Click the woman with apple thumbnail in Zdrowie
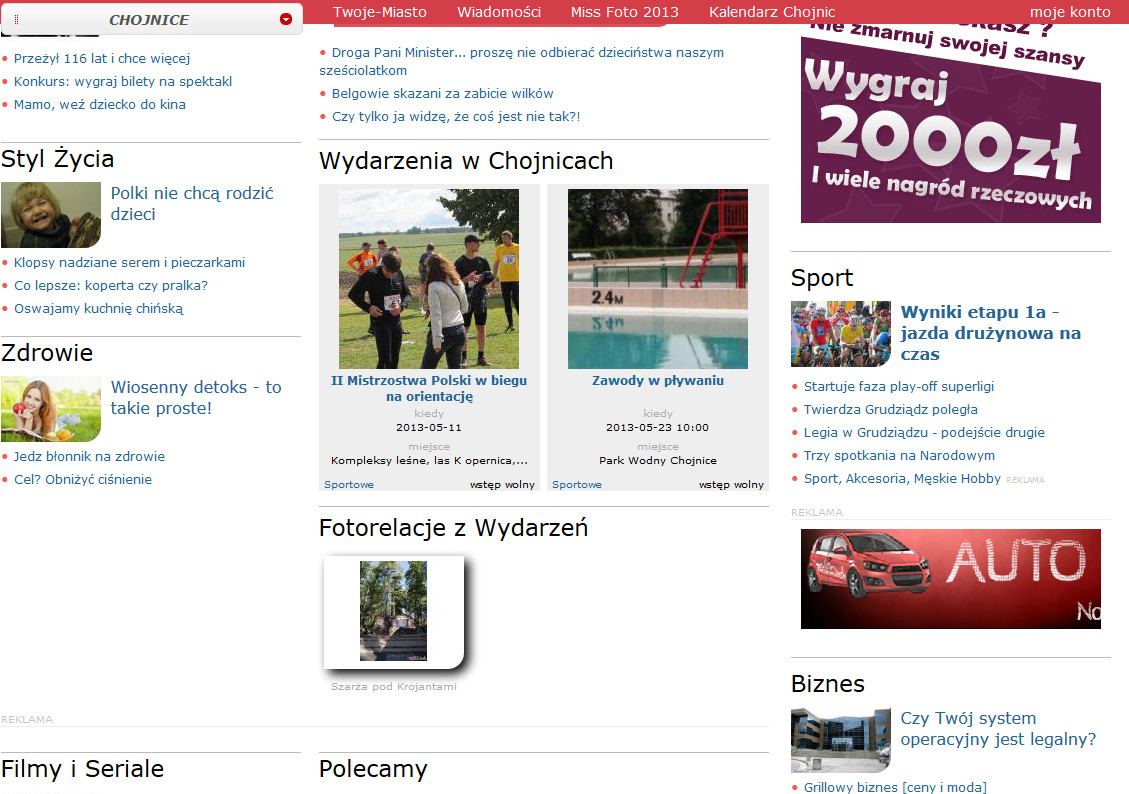The image size is (1129, 794). [50, 409]
